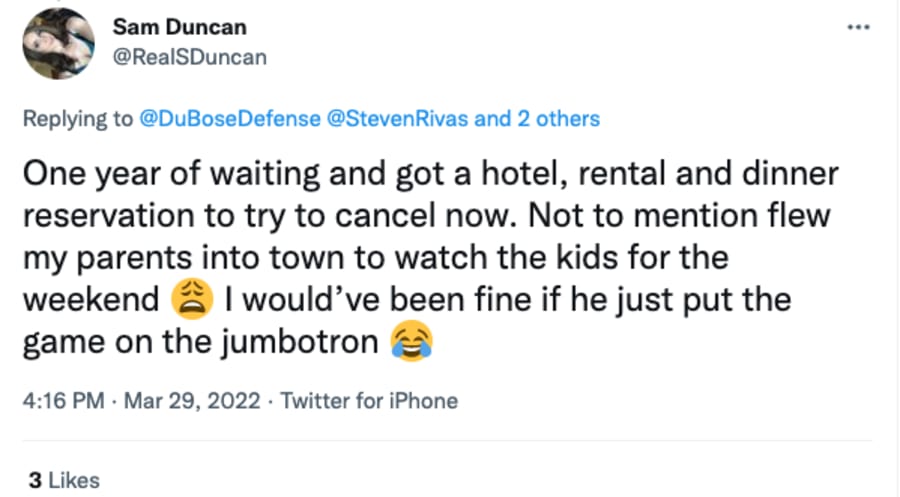Click the word 'jumbotron' in the tweet

(x=300, y=342)
